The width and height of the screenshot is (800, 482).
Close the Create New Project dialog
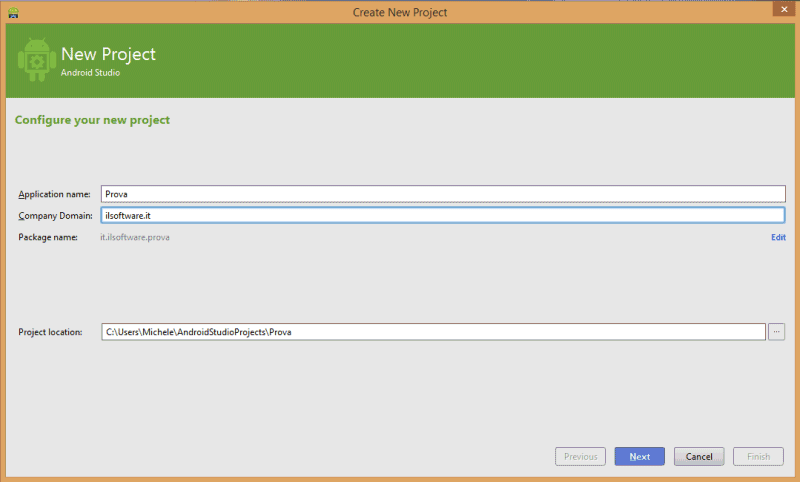pos(784,9)
